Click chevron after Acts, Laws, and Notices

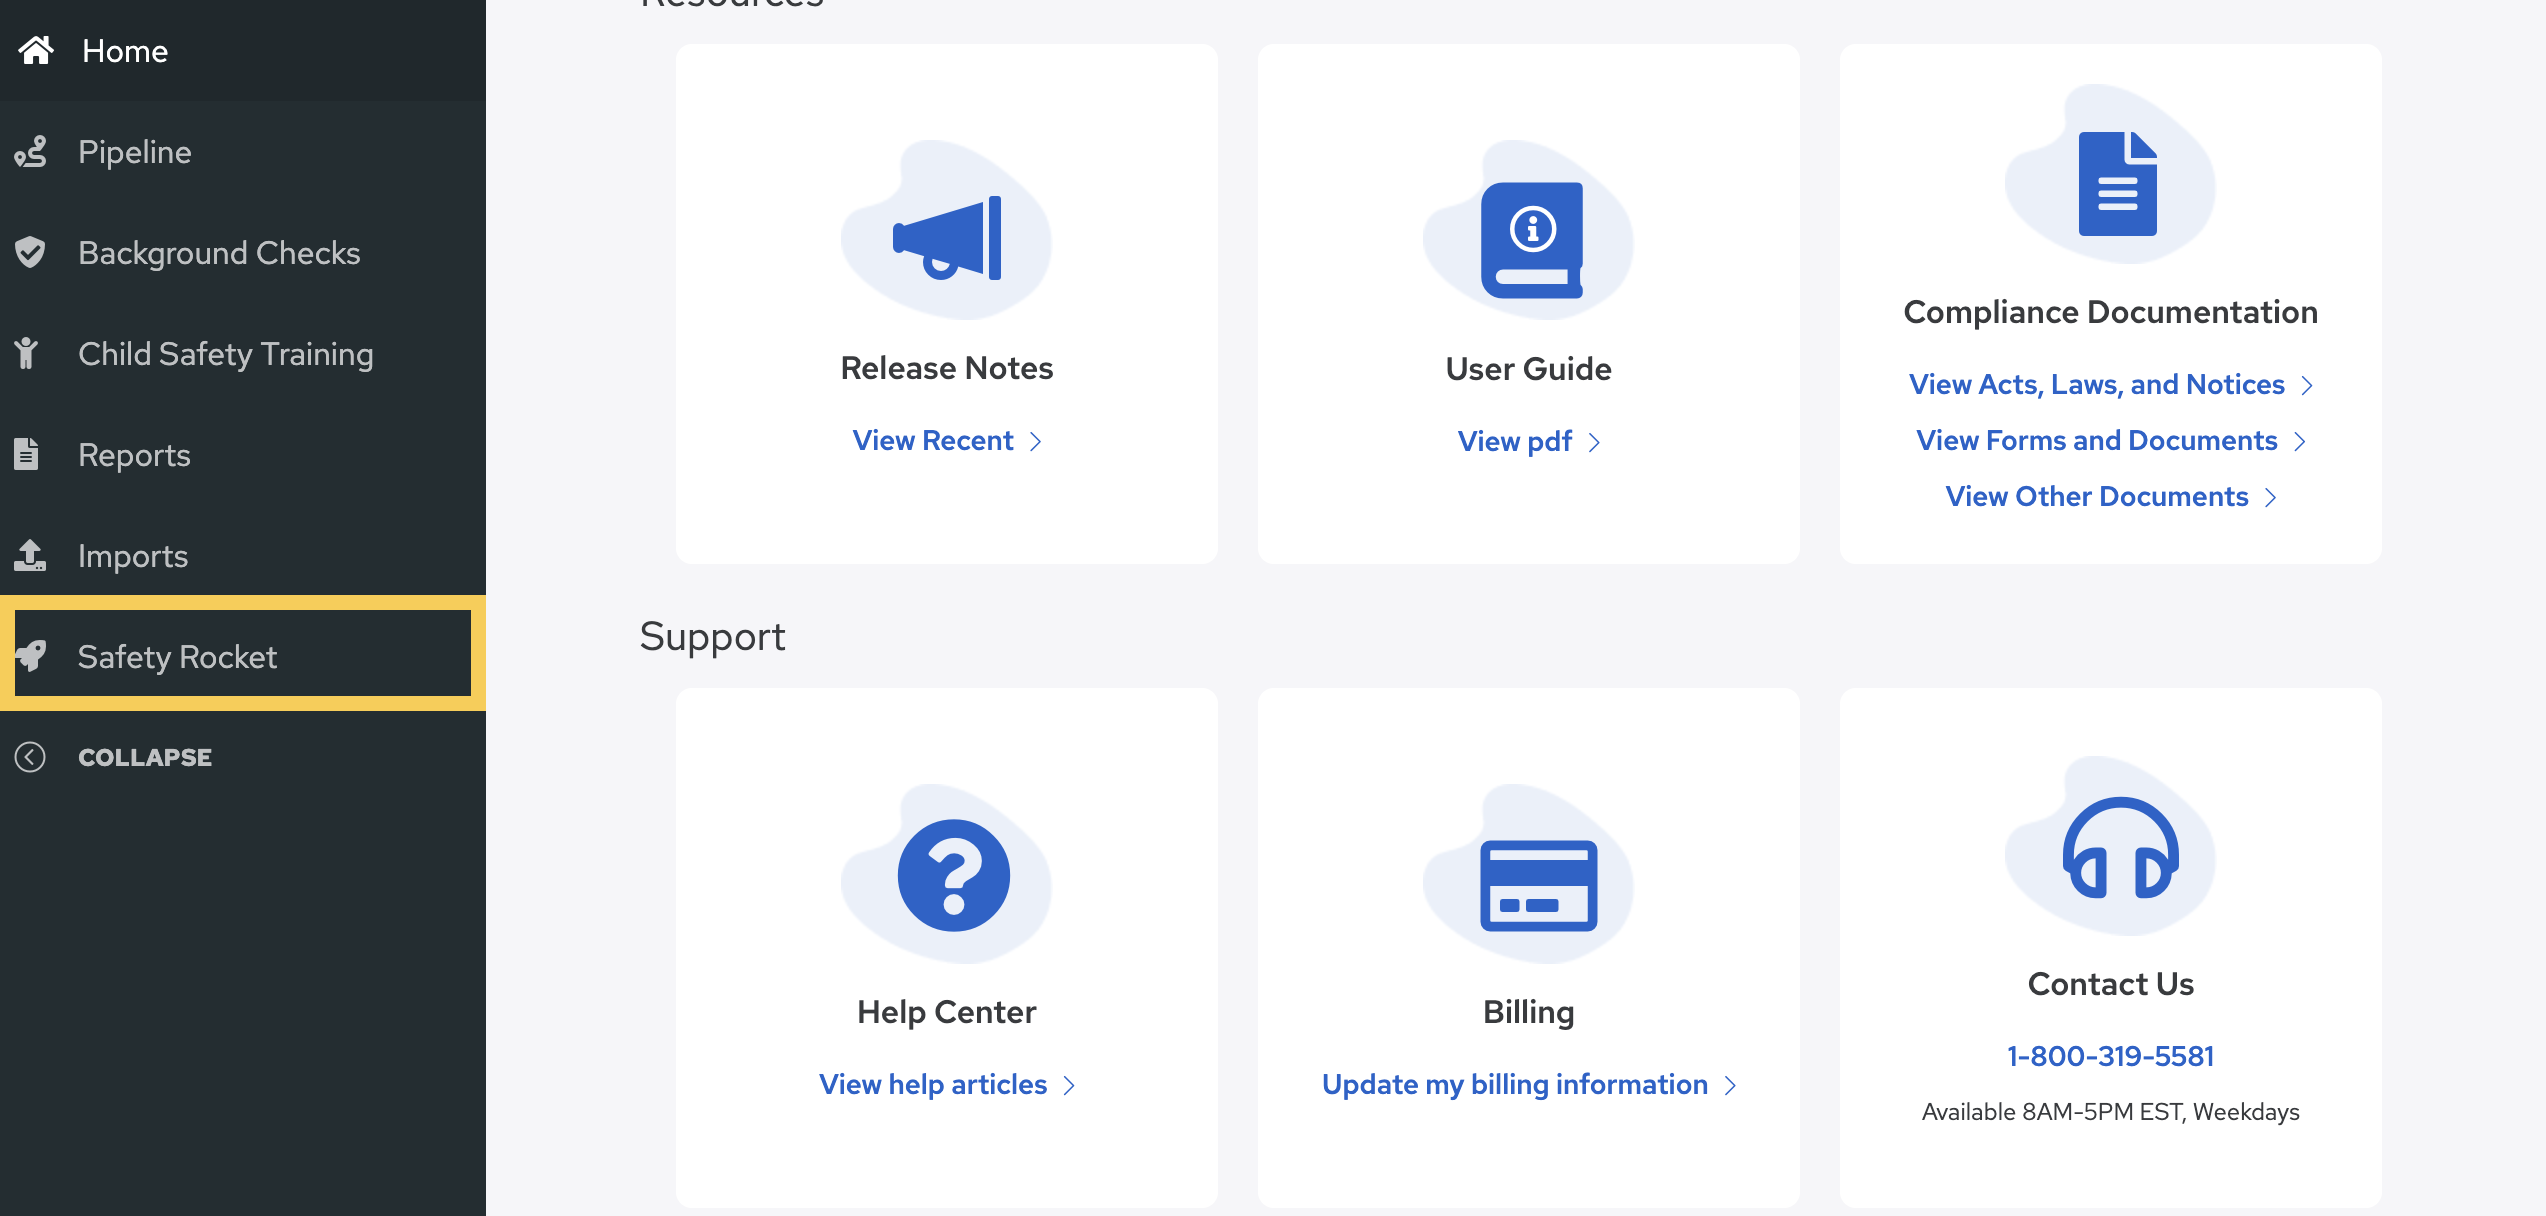point(2308,386)
